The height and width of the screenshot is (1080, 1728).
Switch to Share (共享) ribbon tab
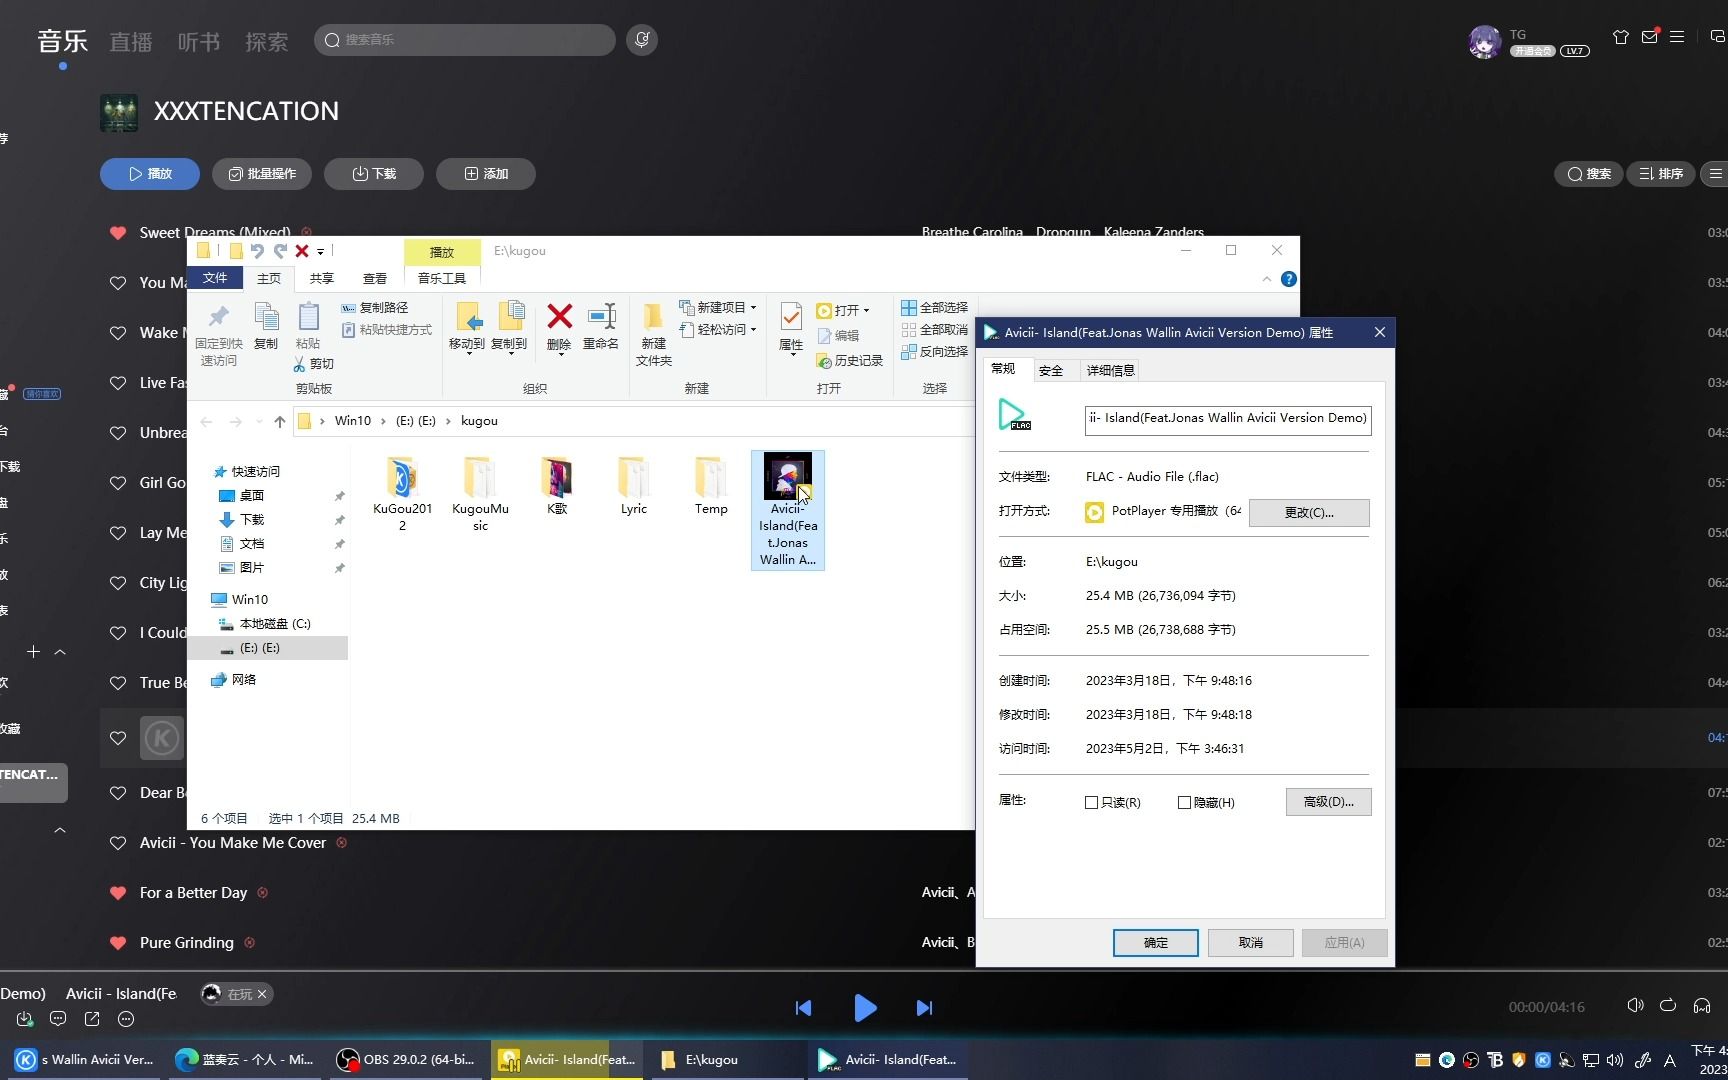[321, 278]
